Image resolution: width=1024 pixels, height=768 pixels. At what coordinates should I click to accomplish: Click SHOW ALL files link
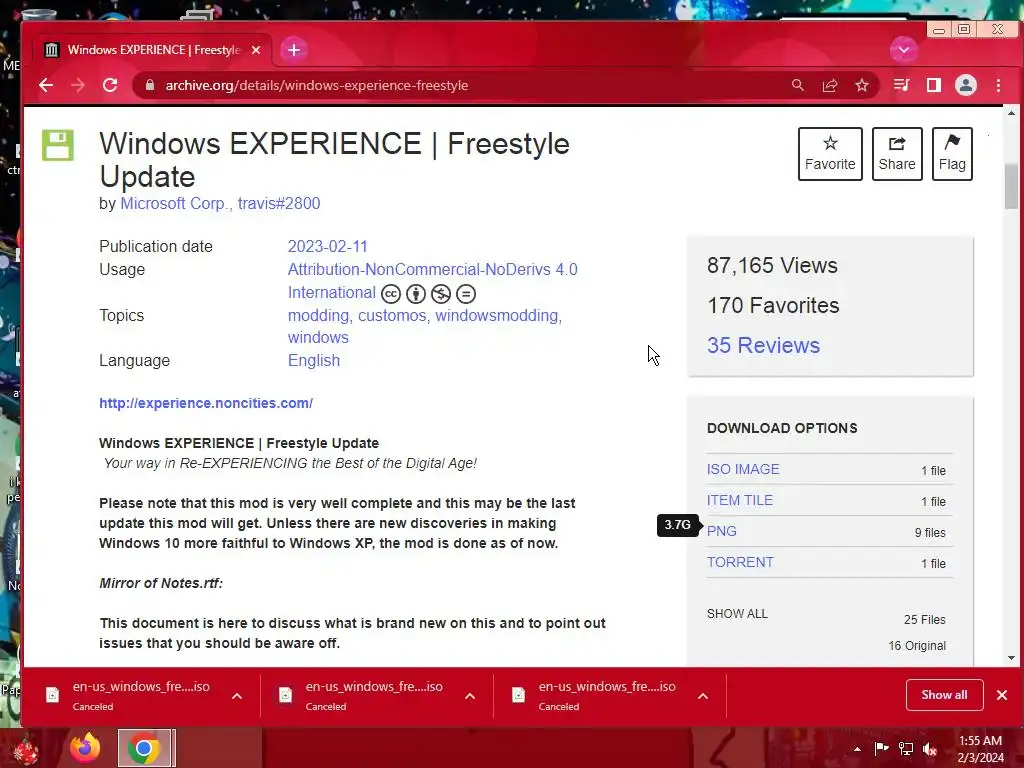tap(737, 614)
